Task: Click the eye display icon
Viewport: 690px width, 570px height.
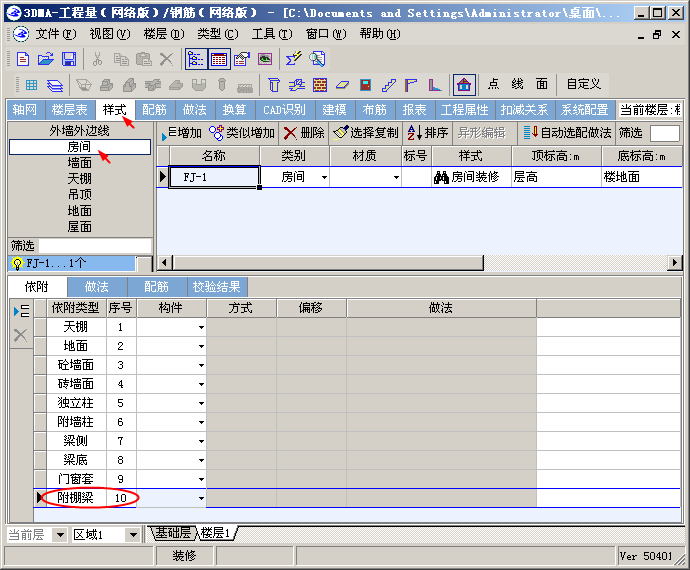Action: coord(265,59)
